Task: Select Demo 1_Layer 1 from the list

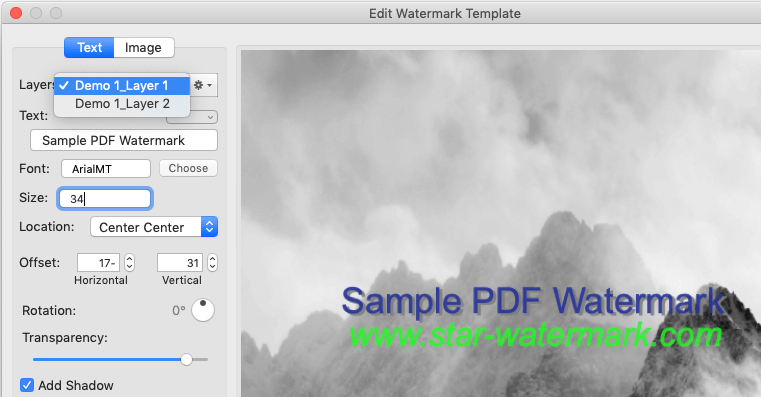Action: [x=122, y=85]
